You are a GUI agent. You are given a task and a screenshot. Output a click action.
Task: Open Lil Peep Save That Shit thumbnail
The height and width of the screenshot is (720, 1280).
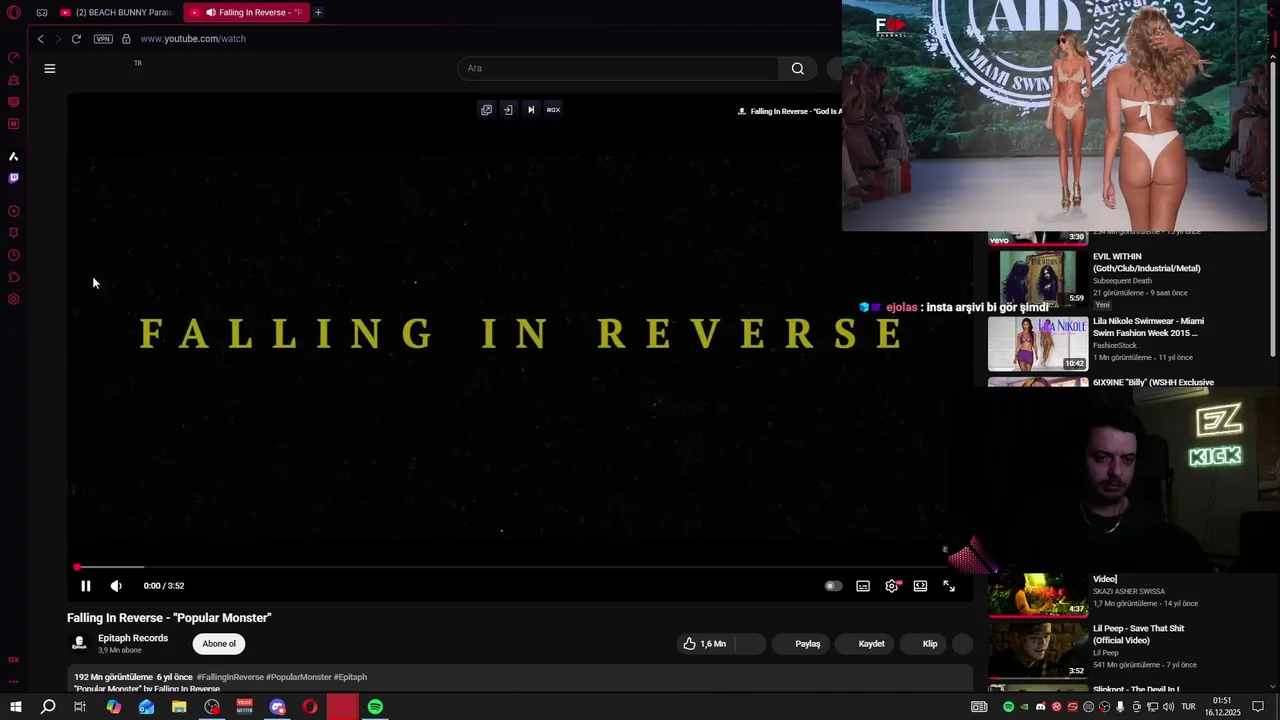coord(1038,650)
